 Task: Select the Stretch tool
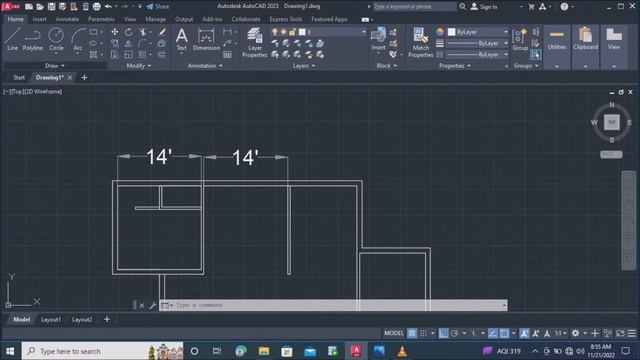(115, 54)
